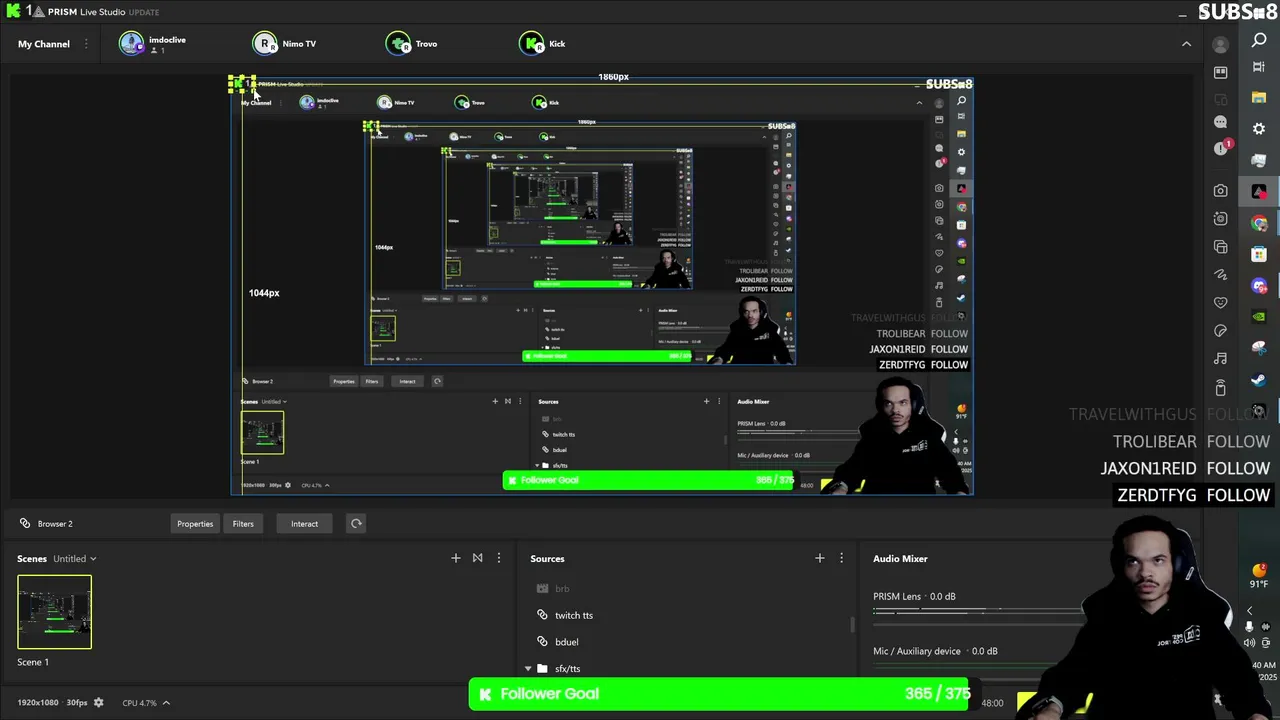Add a new source with plus button

819,558
